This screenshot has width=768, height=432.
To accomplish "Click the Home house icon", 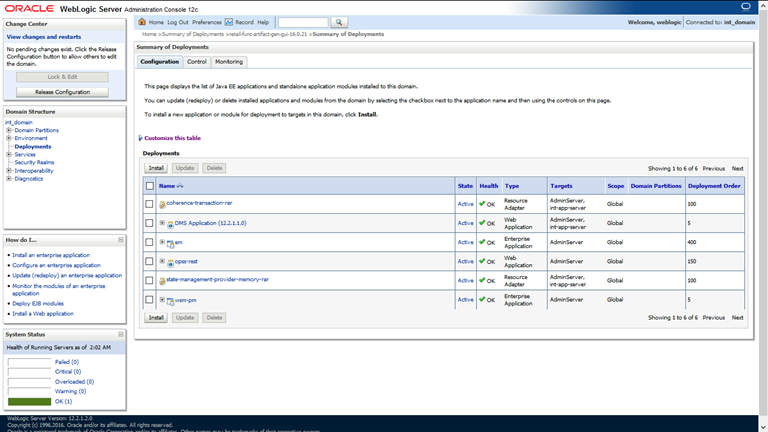I will click(142, 22).
